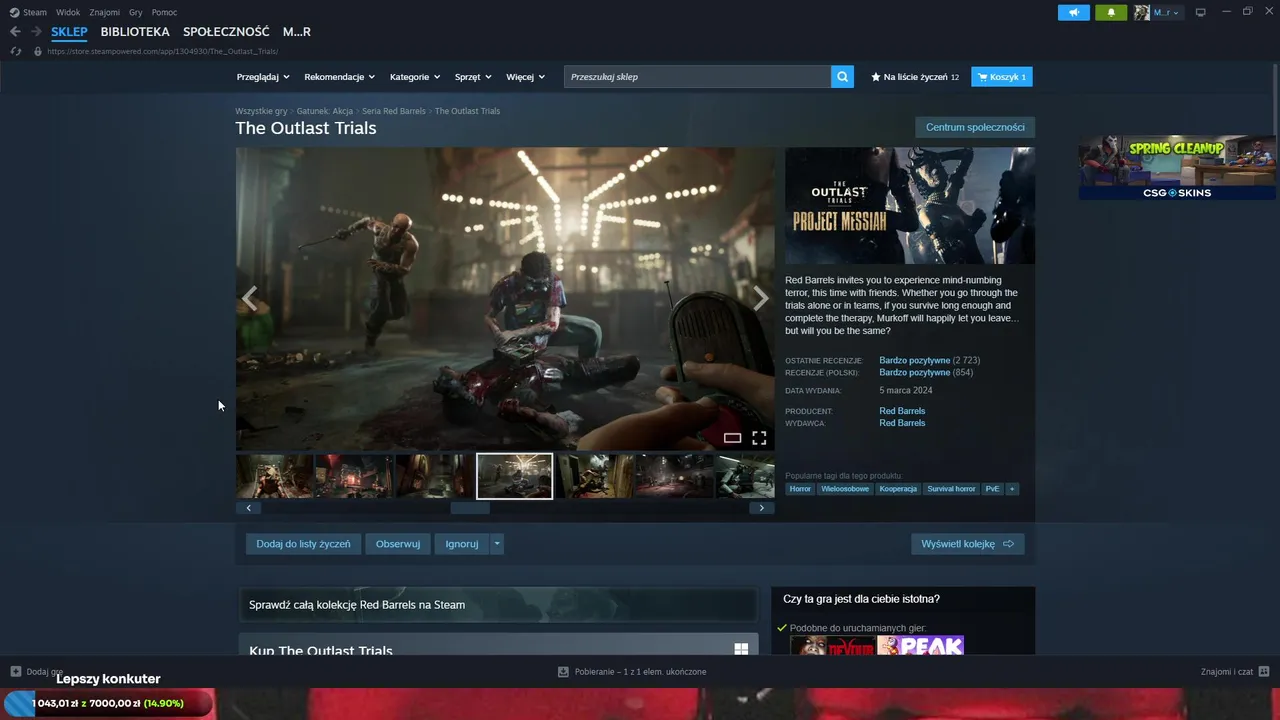The width and height of the screenshot is (1280, 720).
Task: Click the Steam logo menu
Action: click(28, 12)
